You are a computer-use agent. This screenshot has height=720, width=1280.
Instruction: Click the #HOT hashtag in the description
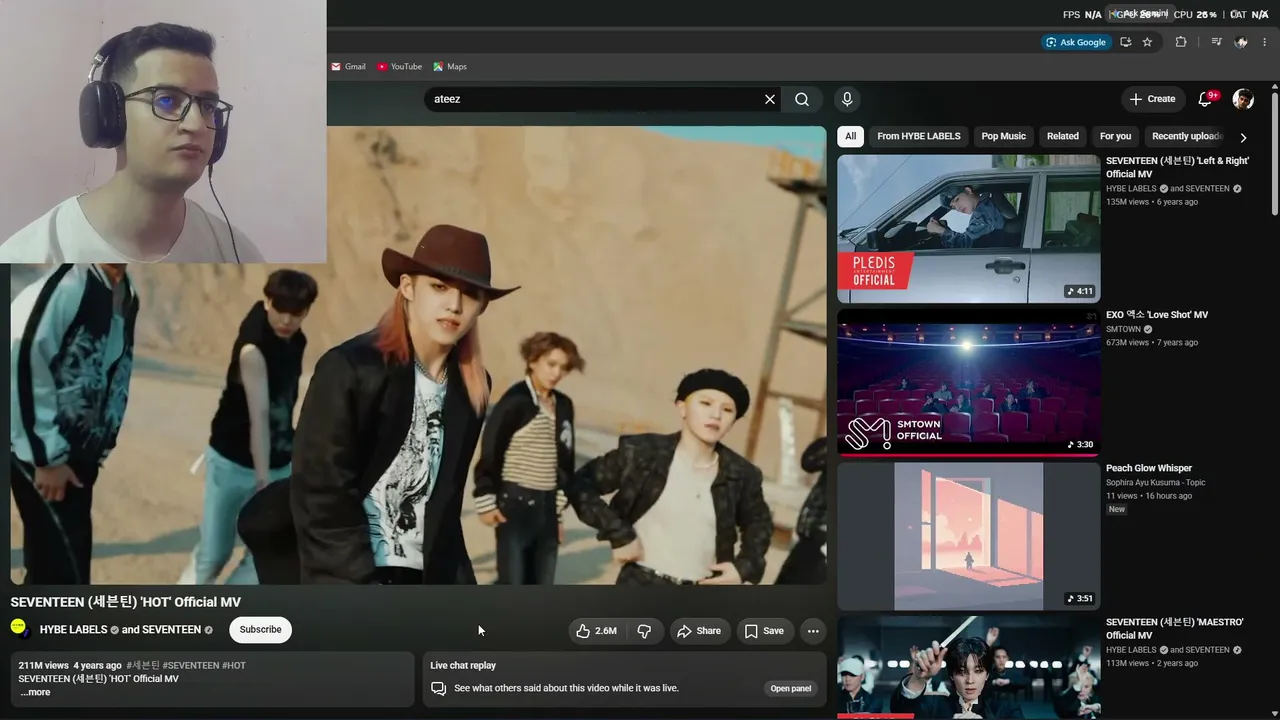click(234, 666)
